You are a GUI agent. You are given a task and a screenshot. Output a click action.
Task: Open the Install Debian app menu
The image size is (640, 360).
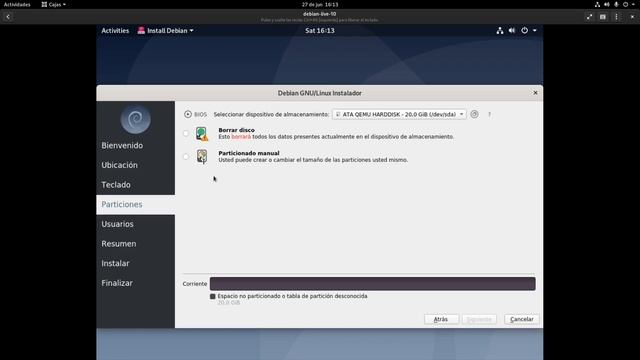165,31
